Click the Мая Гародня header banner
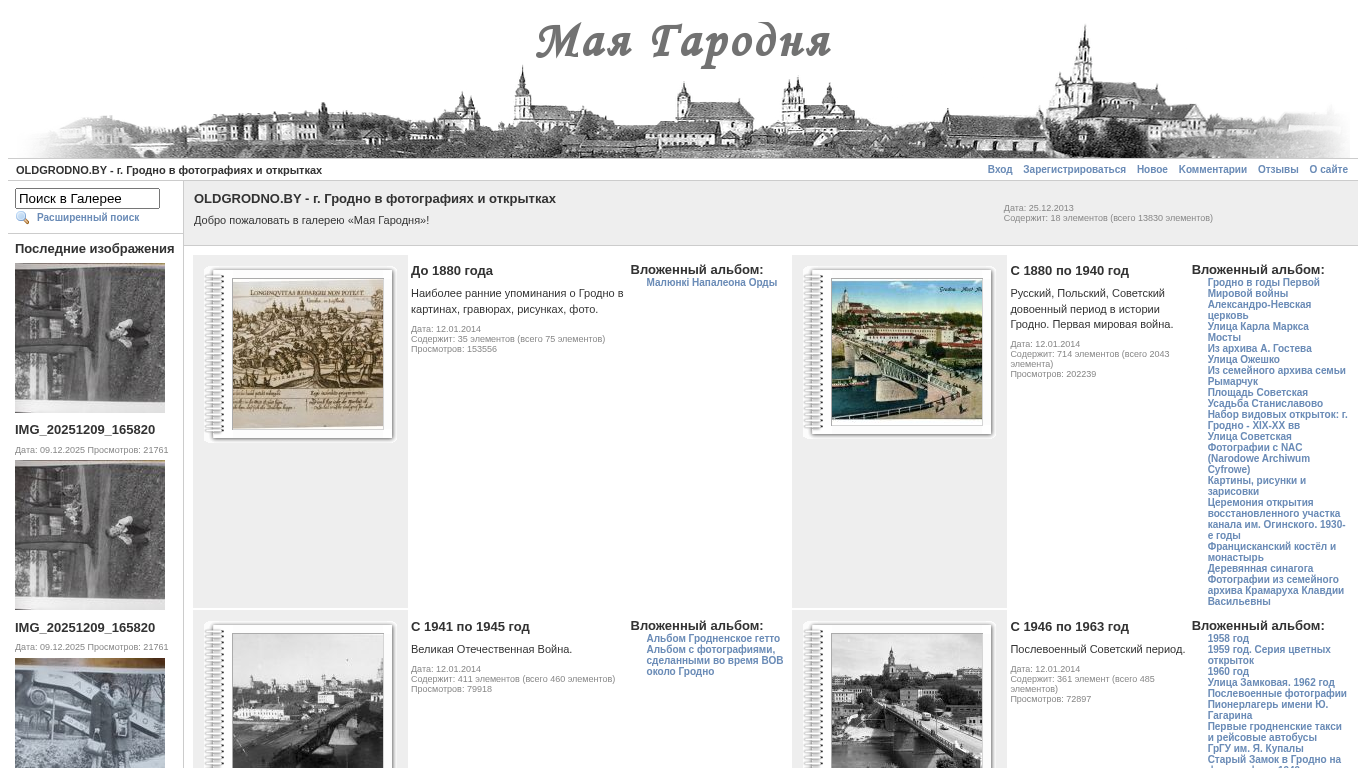The width and height of the screenshot is (1366, 768). (x=683, y=80)
